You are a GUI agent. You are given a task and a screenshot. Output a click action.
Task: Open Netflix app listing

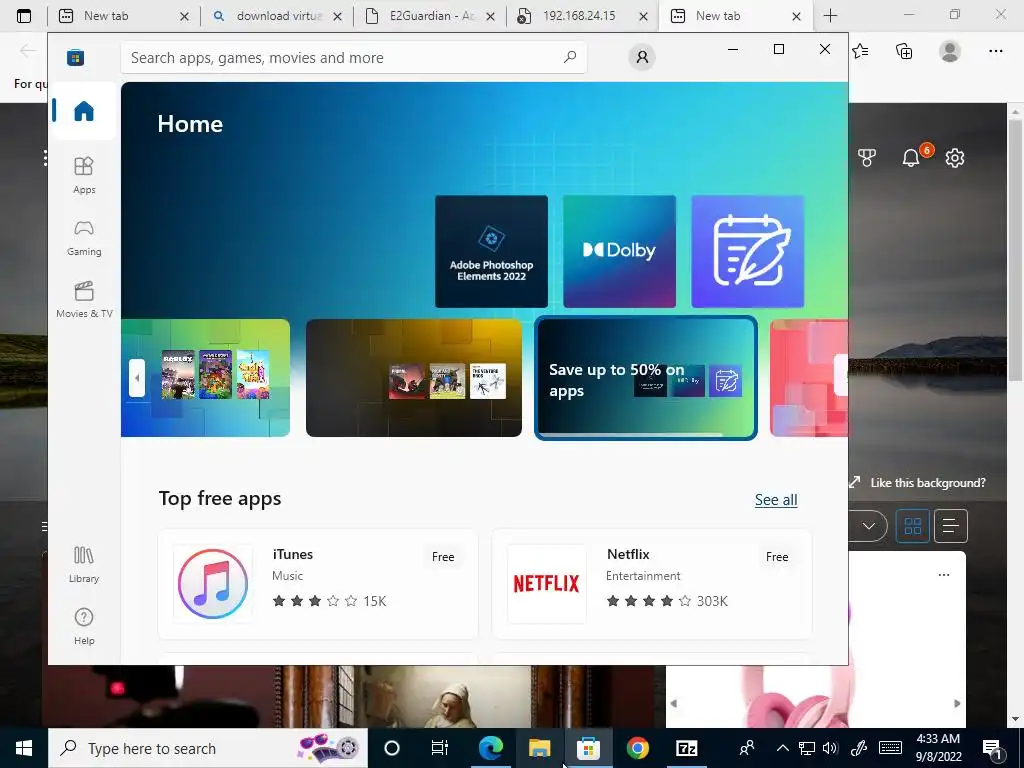click(652, 584)
